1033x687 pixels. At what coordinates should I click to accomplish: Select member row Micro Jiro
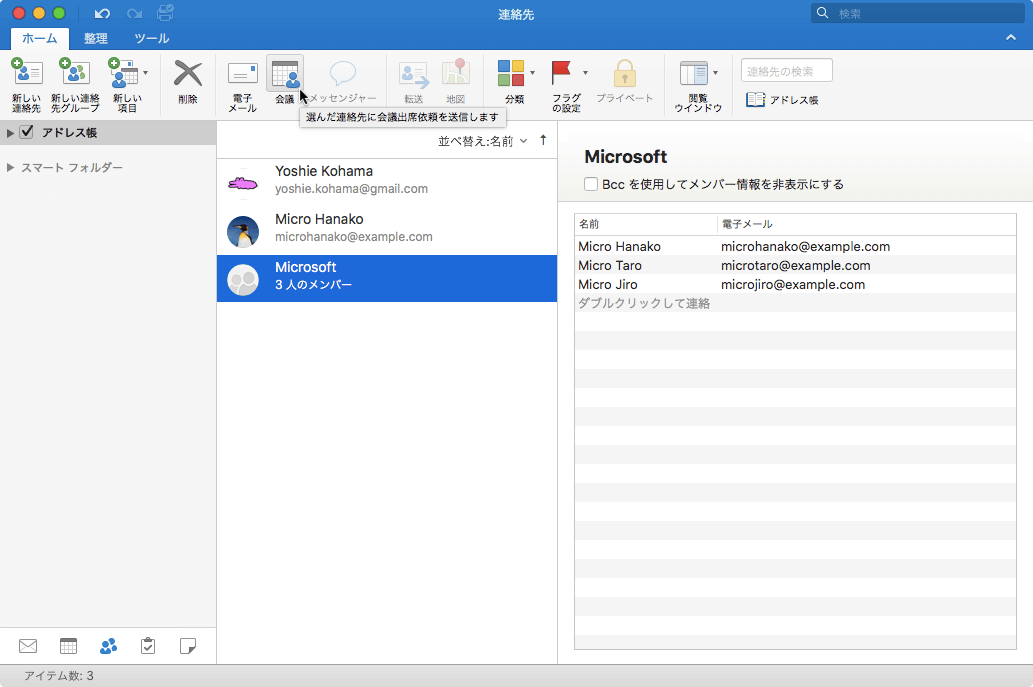[x=795, y=285]
